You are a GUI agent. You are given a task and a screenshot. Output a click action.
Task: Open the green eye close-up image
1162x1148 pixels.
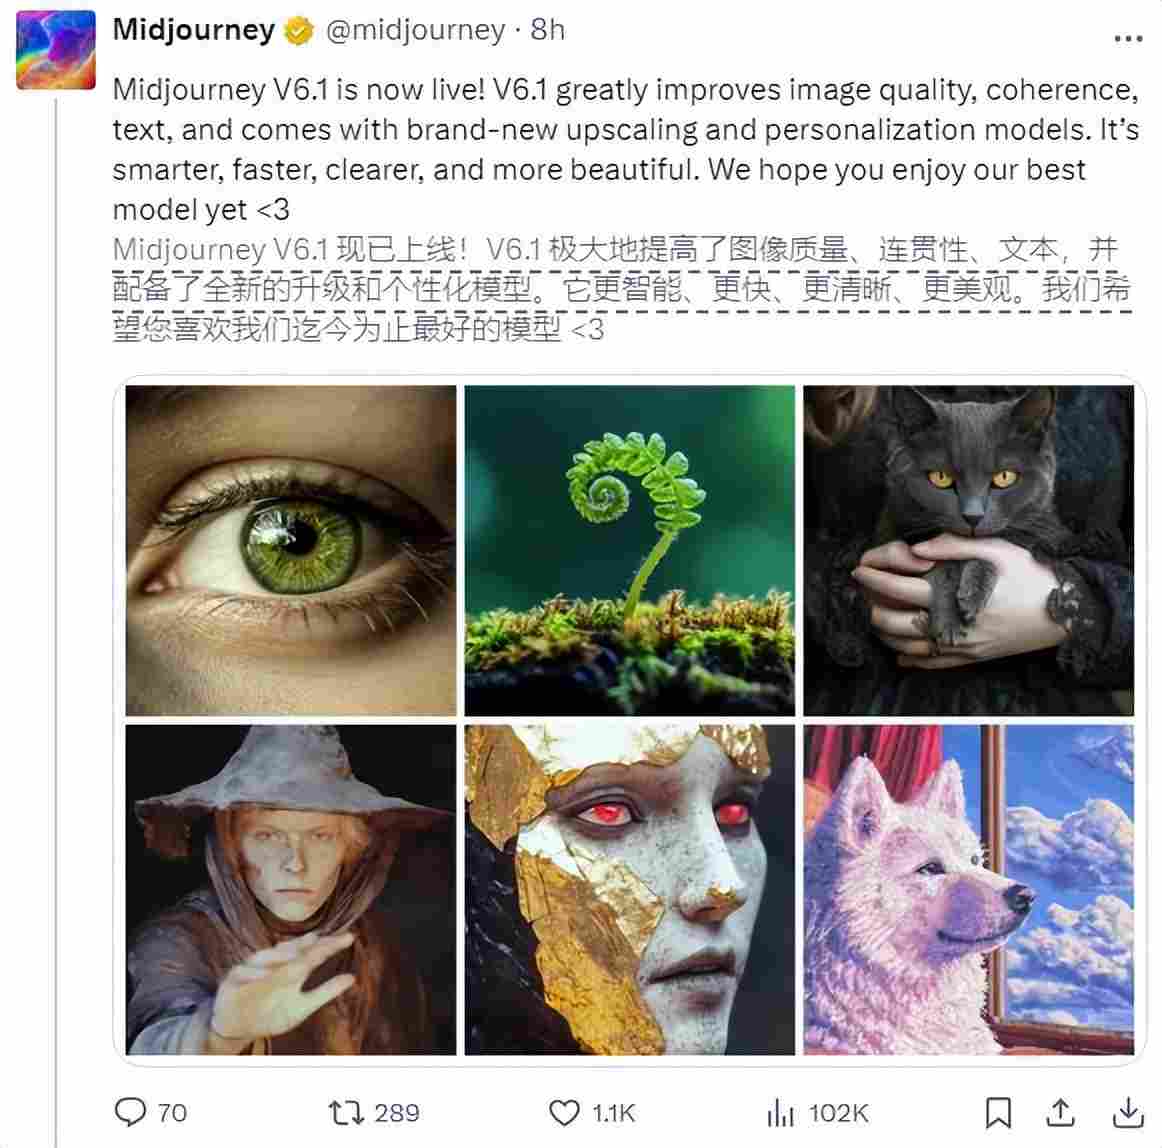[289, 547]
